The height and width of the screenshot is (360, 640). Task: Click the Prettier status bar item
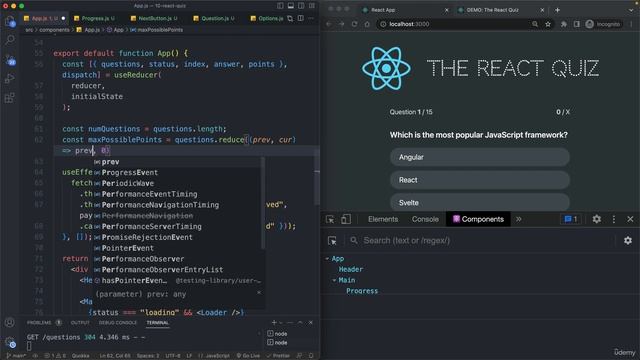(278, 356)
